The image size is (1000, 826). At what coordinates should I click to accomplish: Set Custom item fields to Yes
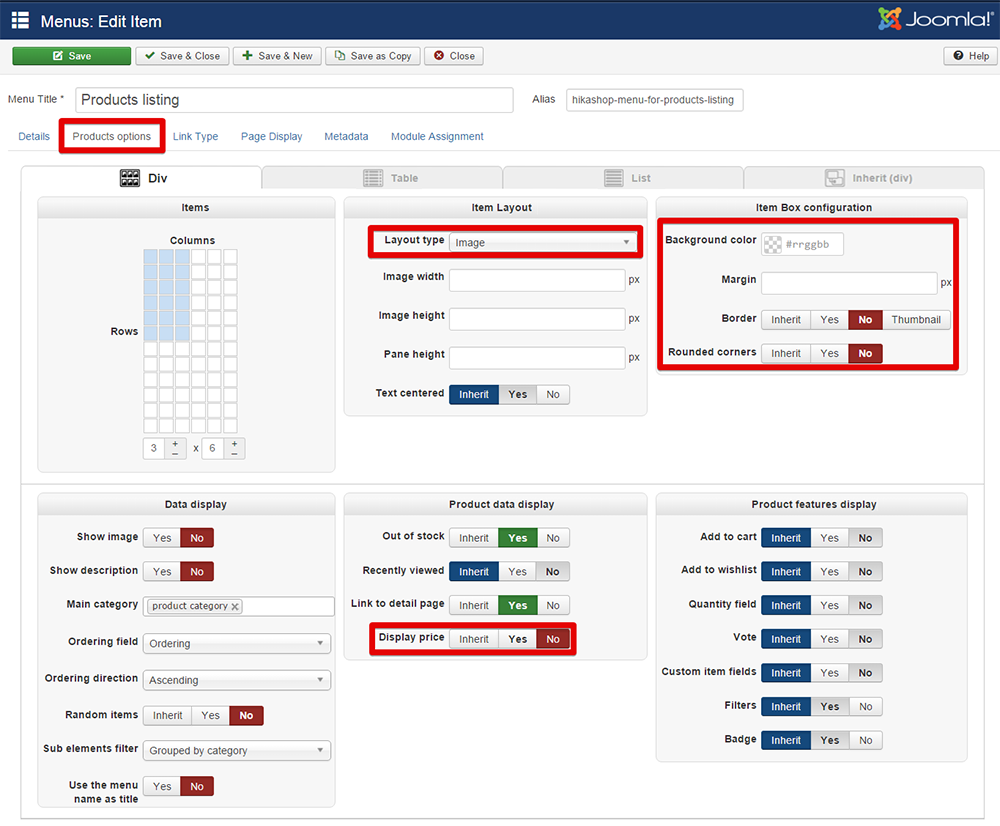click(829, 673)
